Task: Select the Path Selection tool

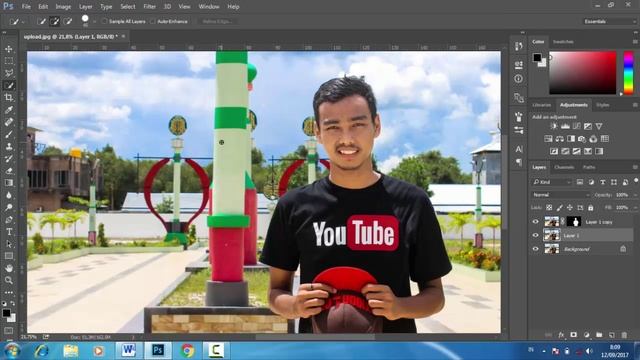Action: [9, 244]
